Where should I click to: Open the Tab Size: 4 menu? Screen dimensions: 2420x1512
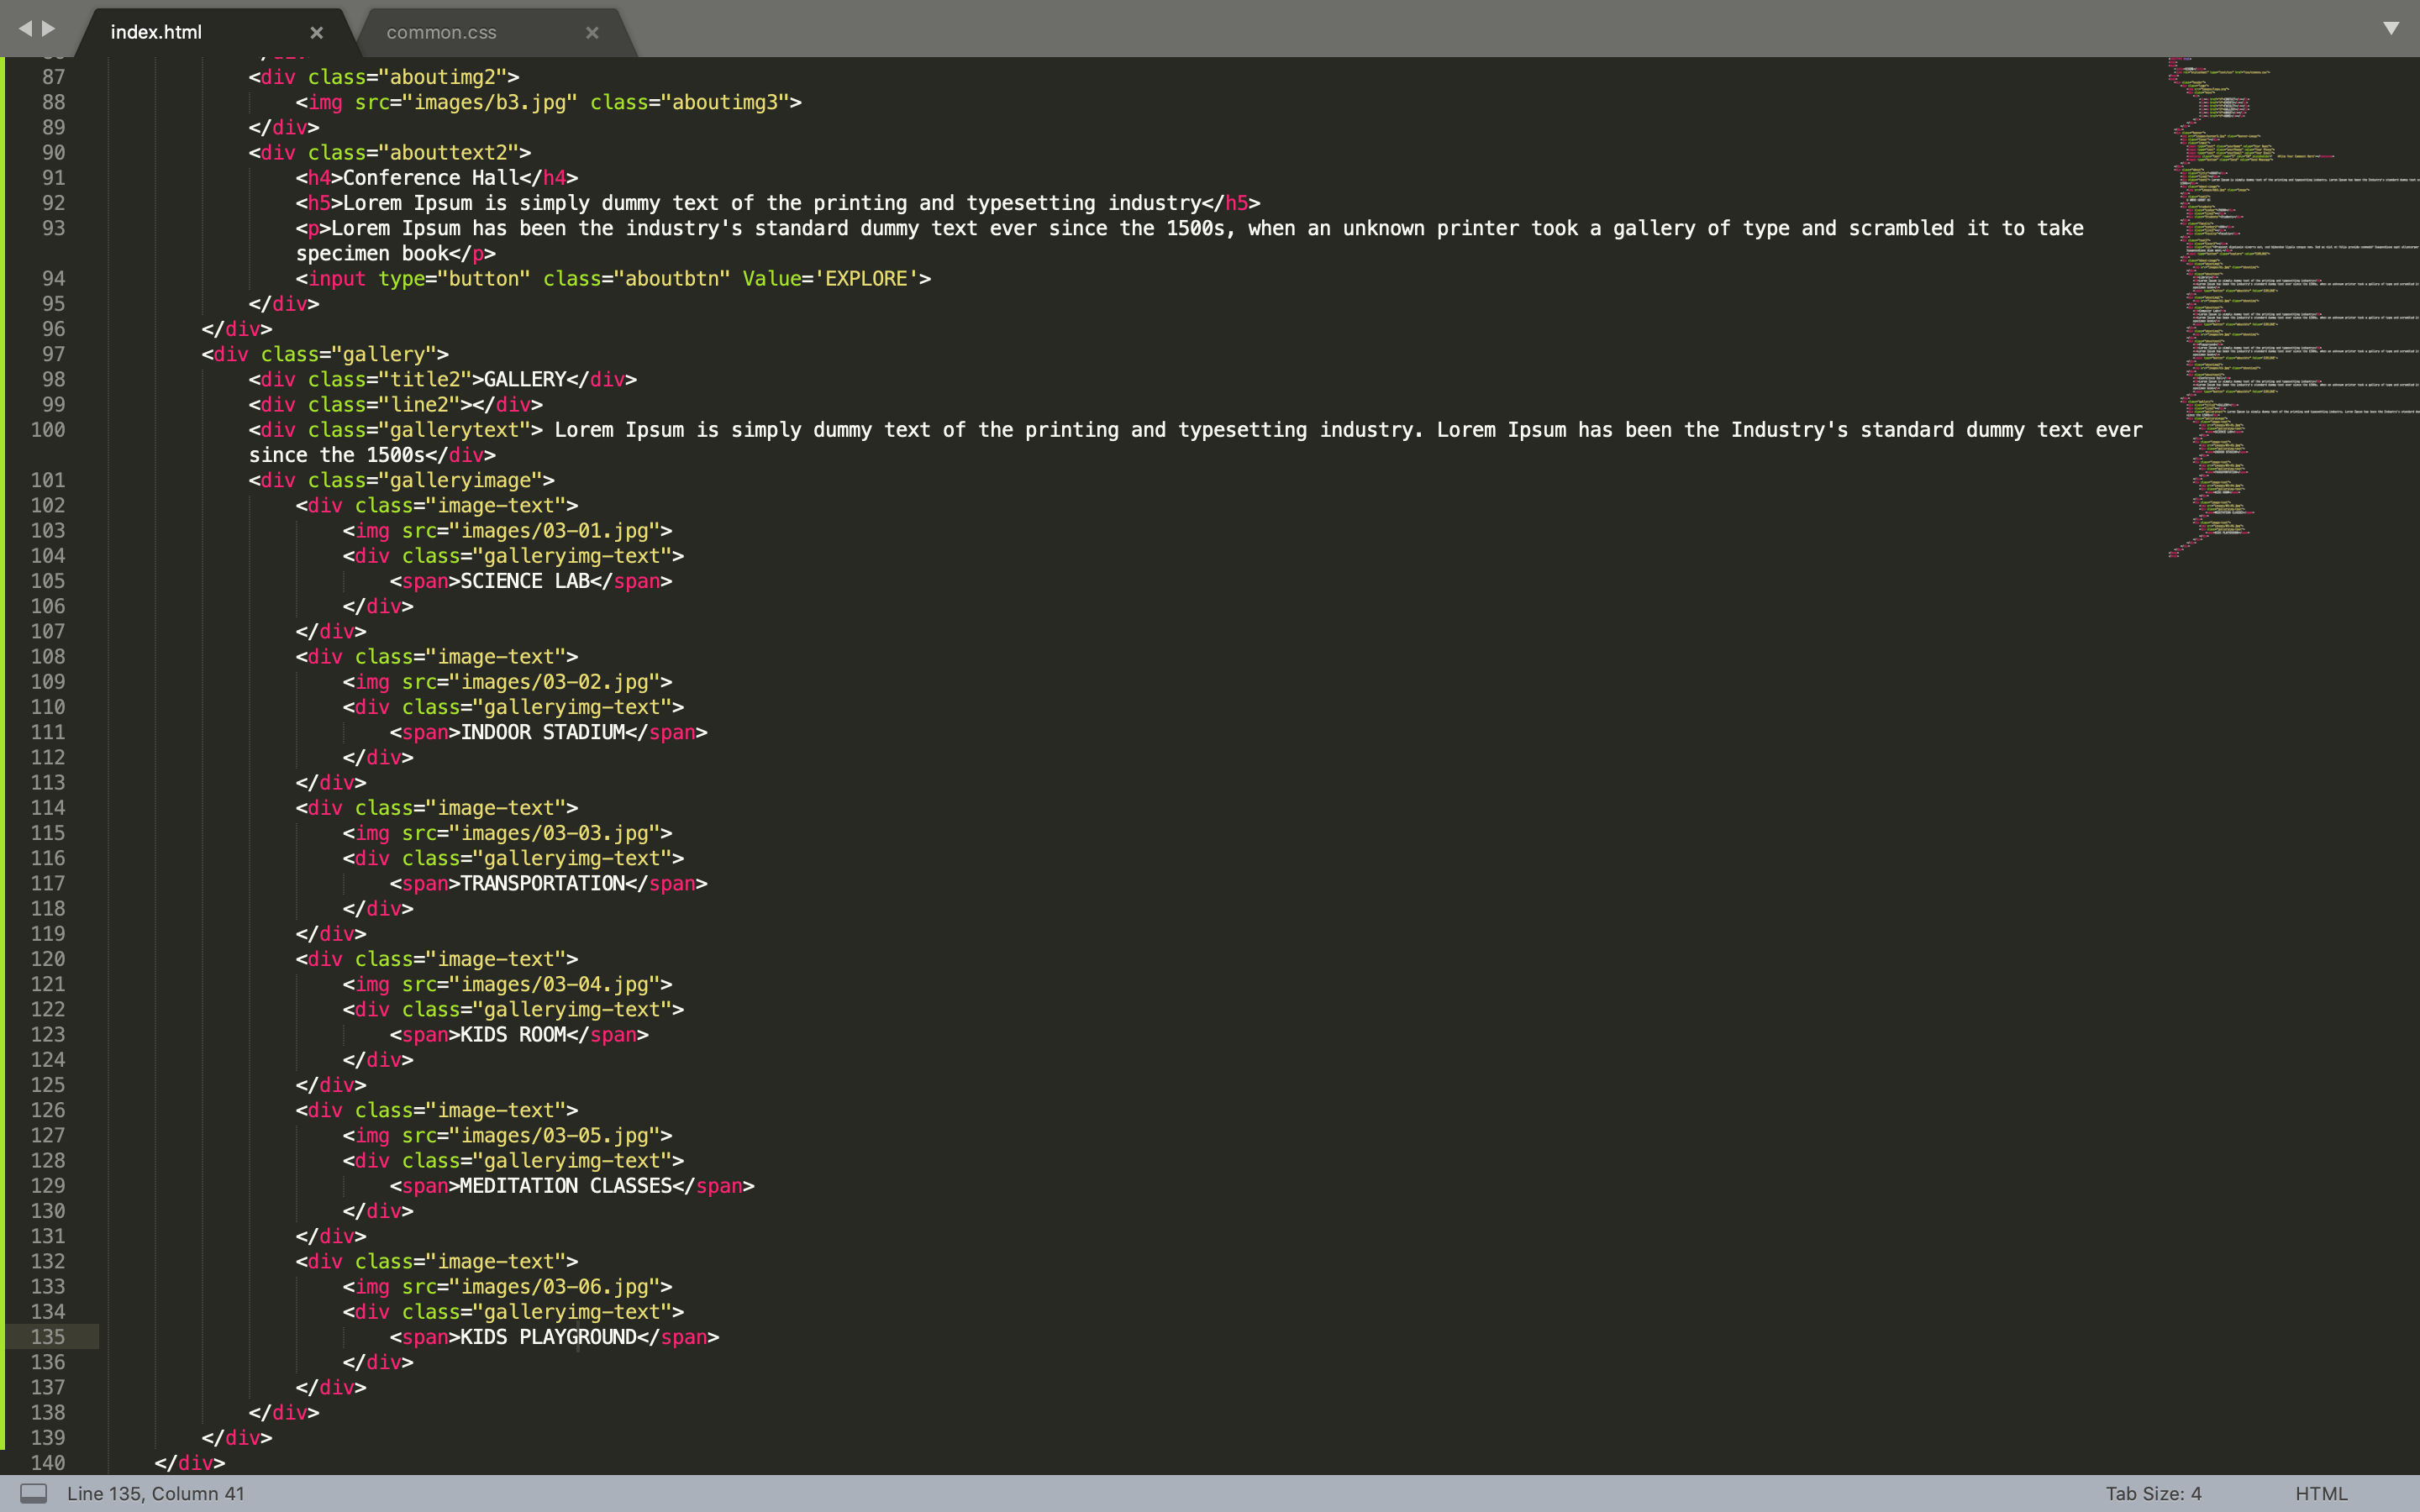2153,1493
